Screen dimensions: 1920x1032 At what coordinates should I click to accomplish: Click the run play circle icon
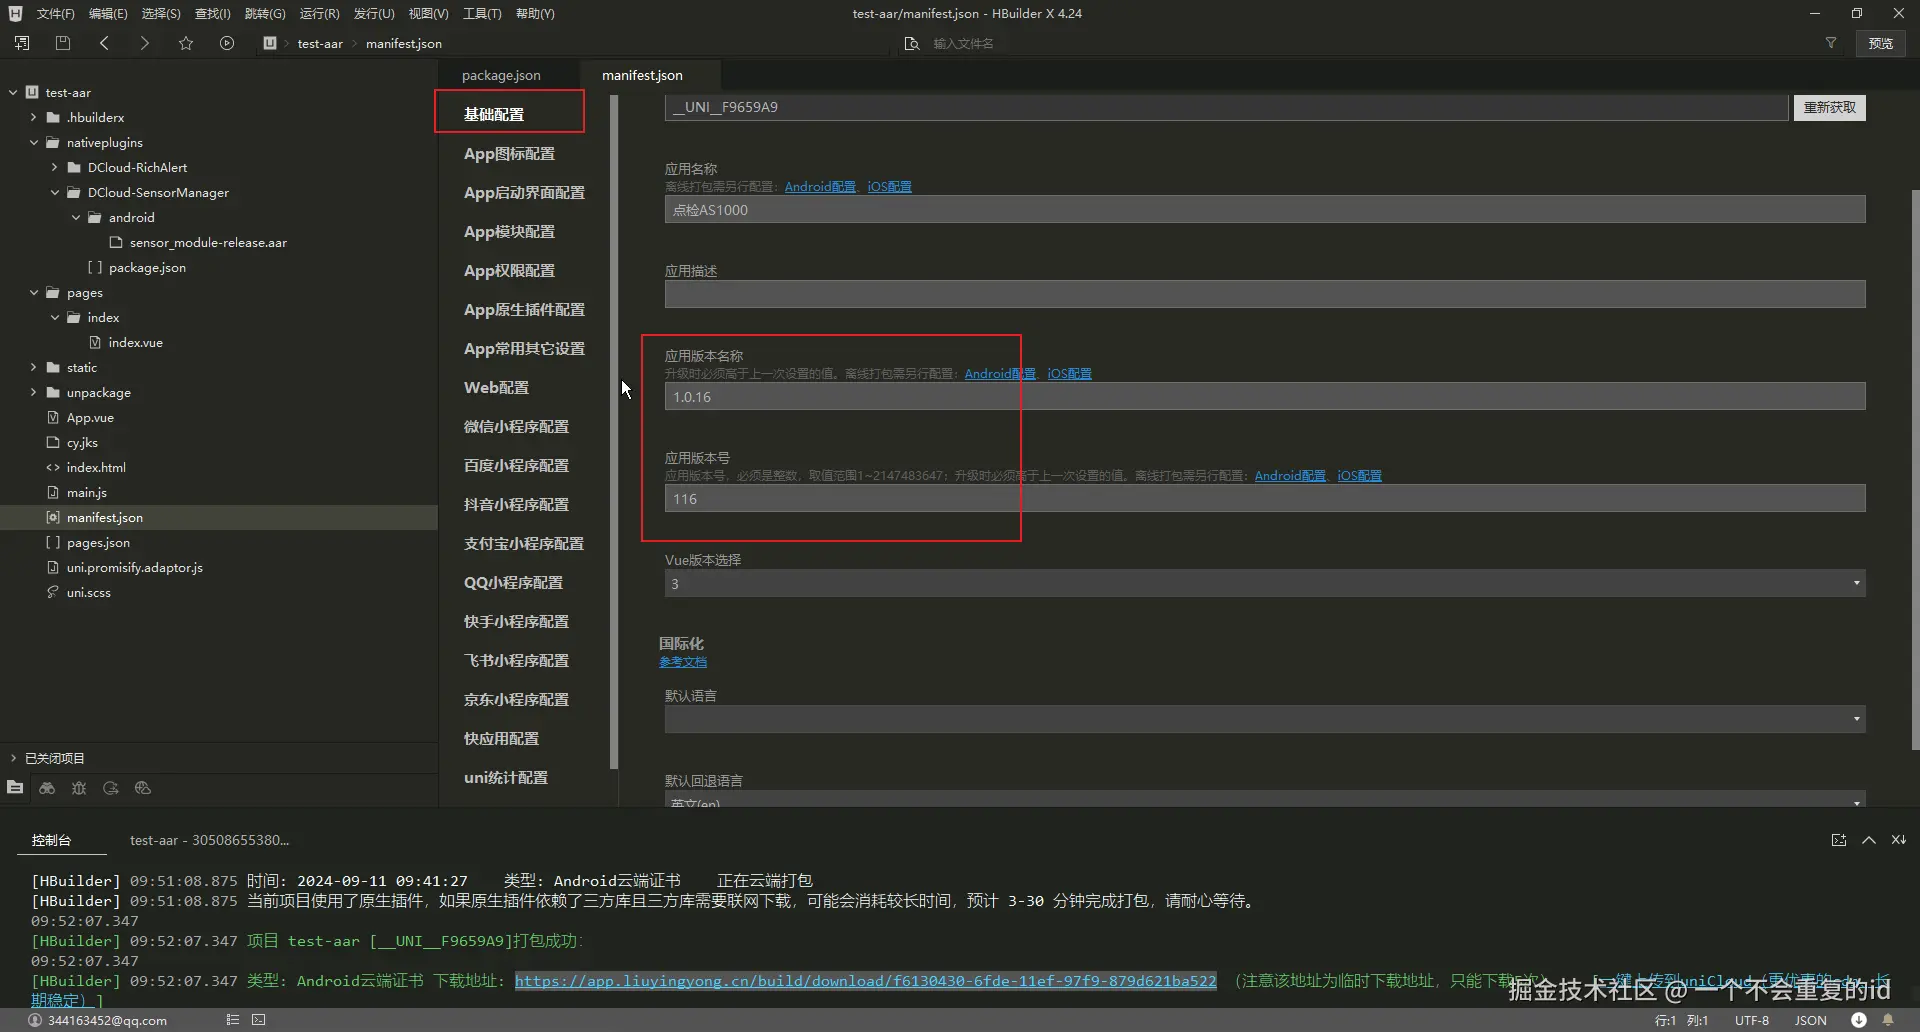tap(227, 43)
